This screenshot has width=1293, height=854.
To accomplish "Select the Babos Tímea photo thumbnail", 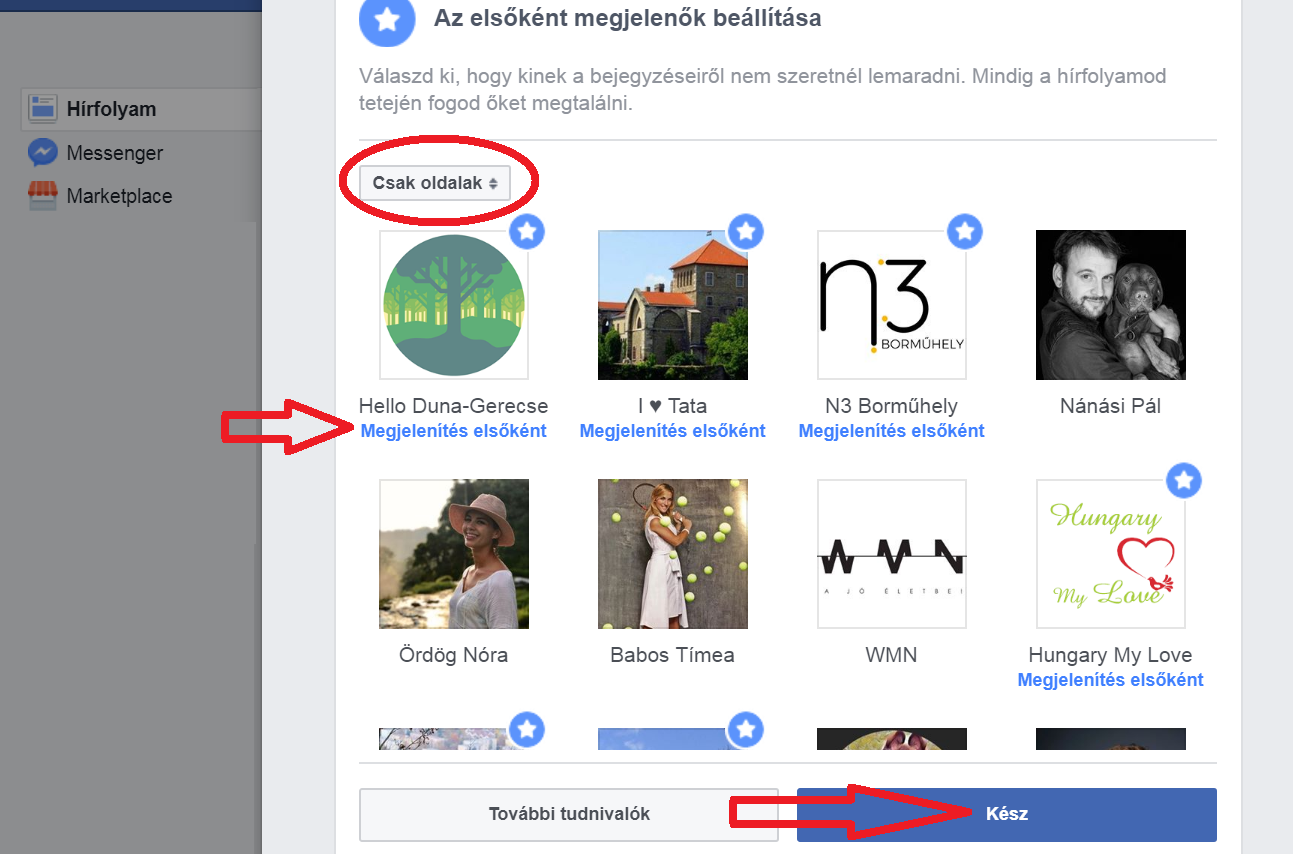I will (x=673, y=554).
